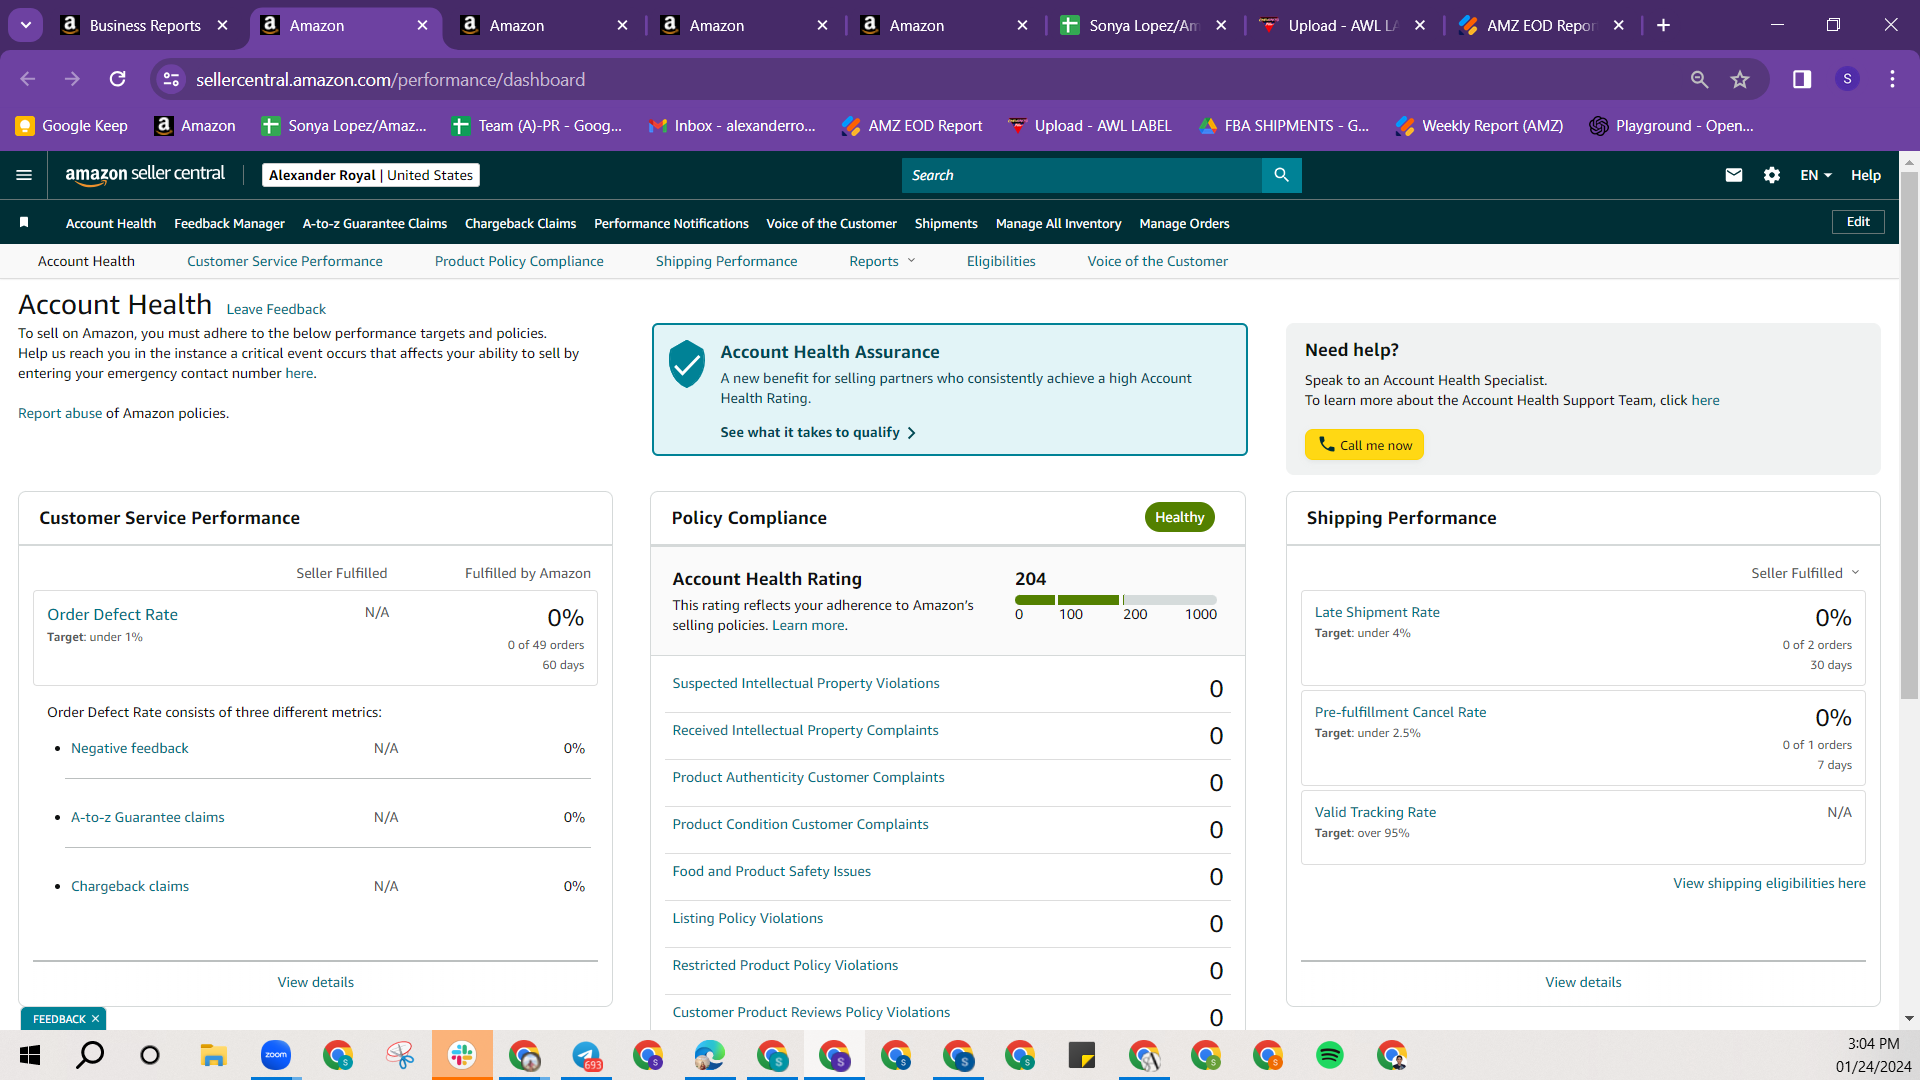
Task: Open the Order Defect Rate metric
Action: (x=112, y=614)
